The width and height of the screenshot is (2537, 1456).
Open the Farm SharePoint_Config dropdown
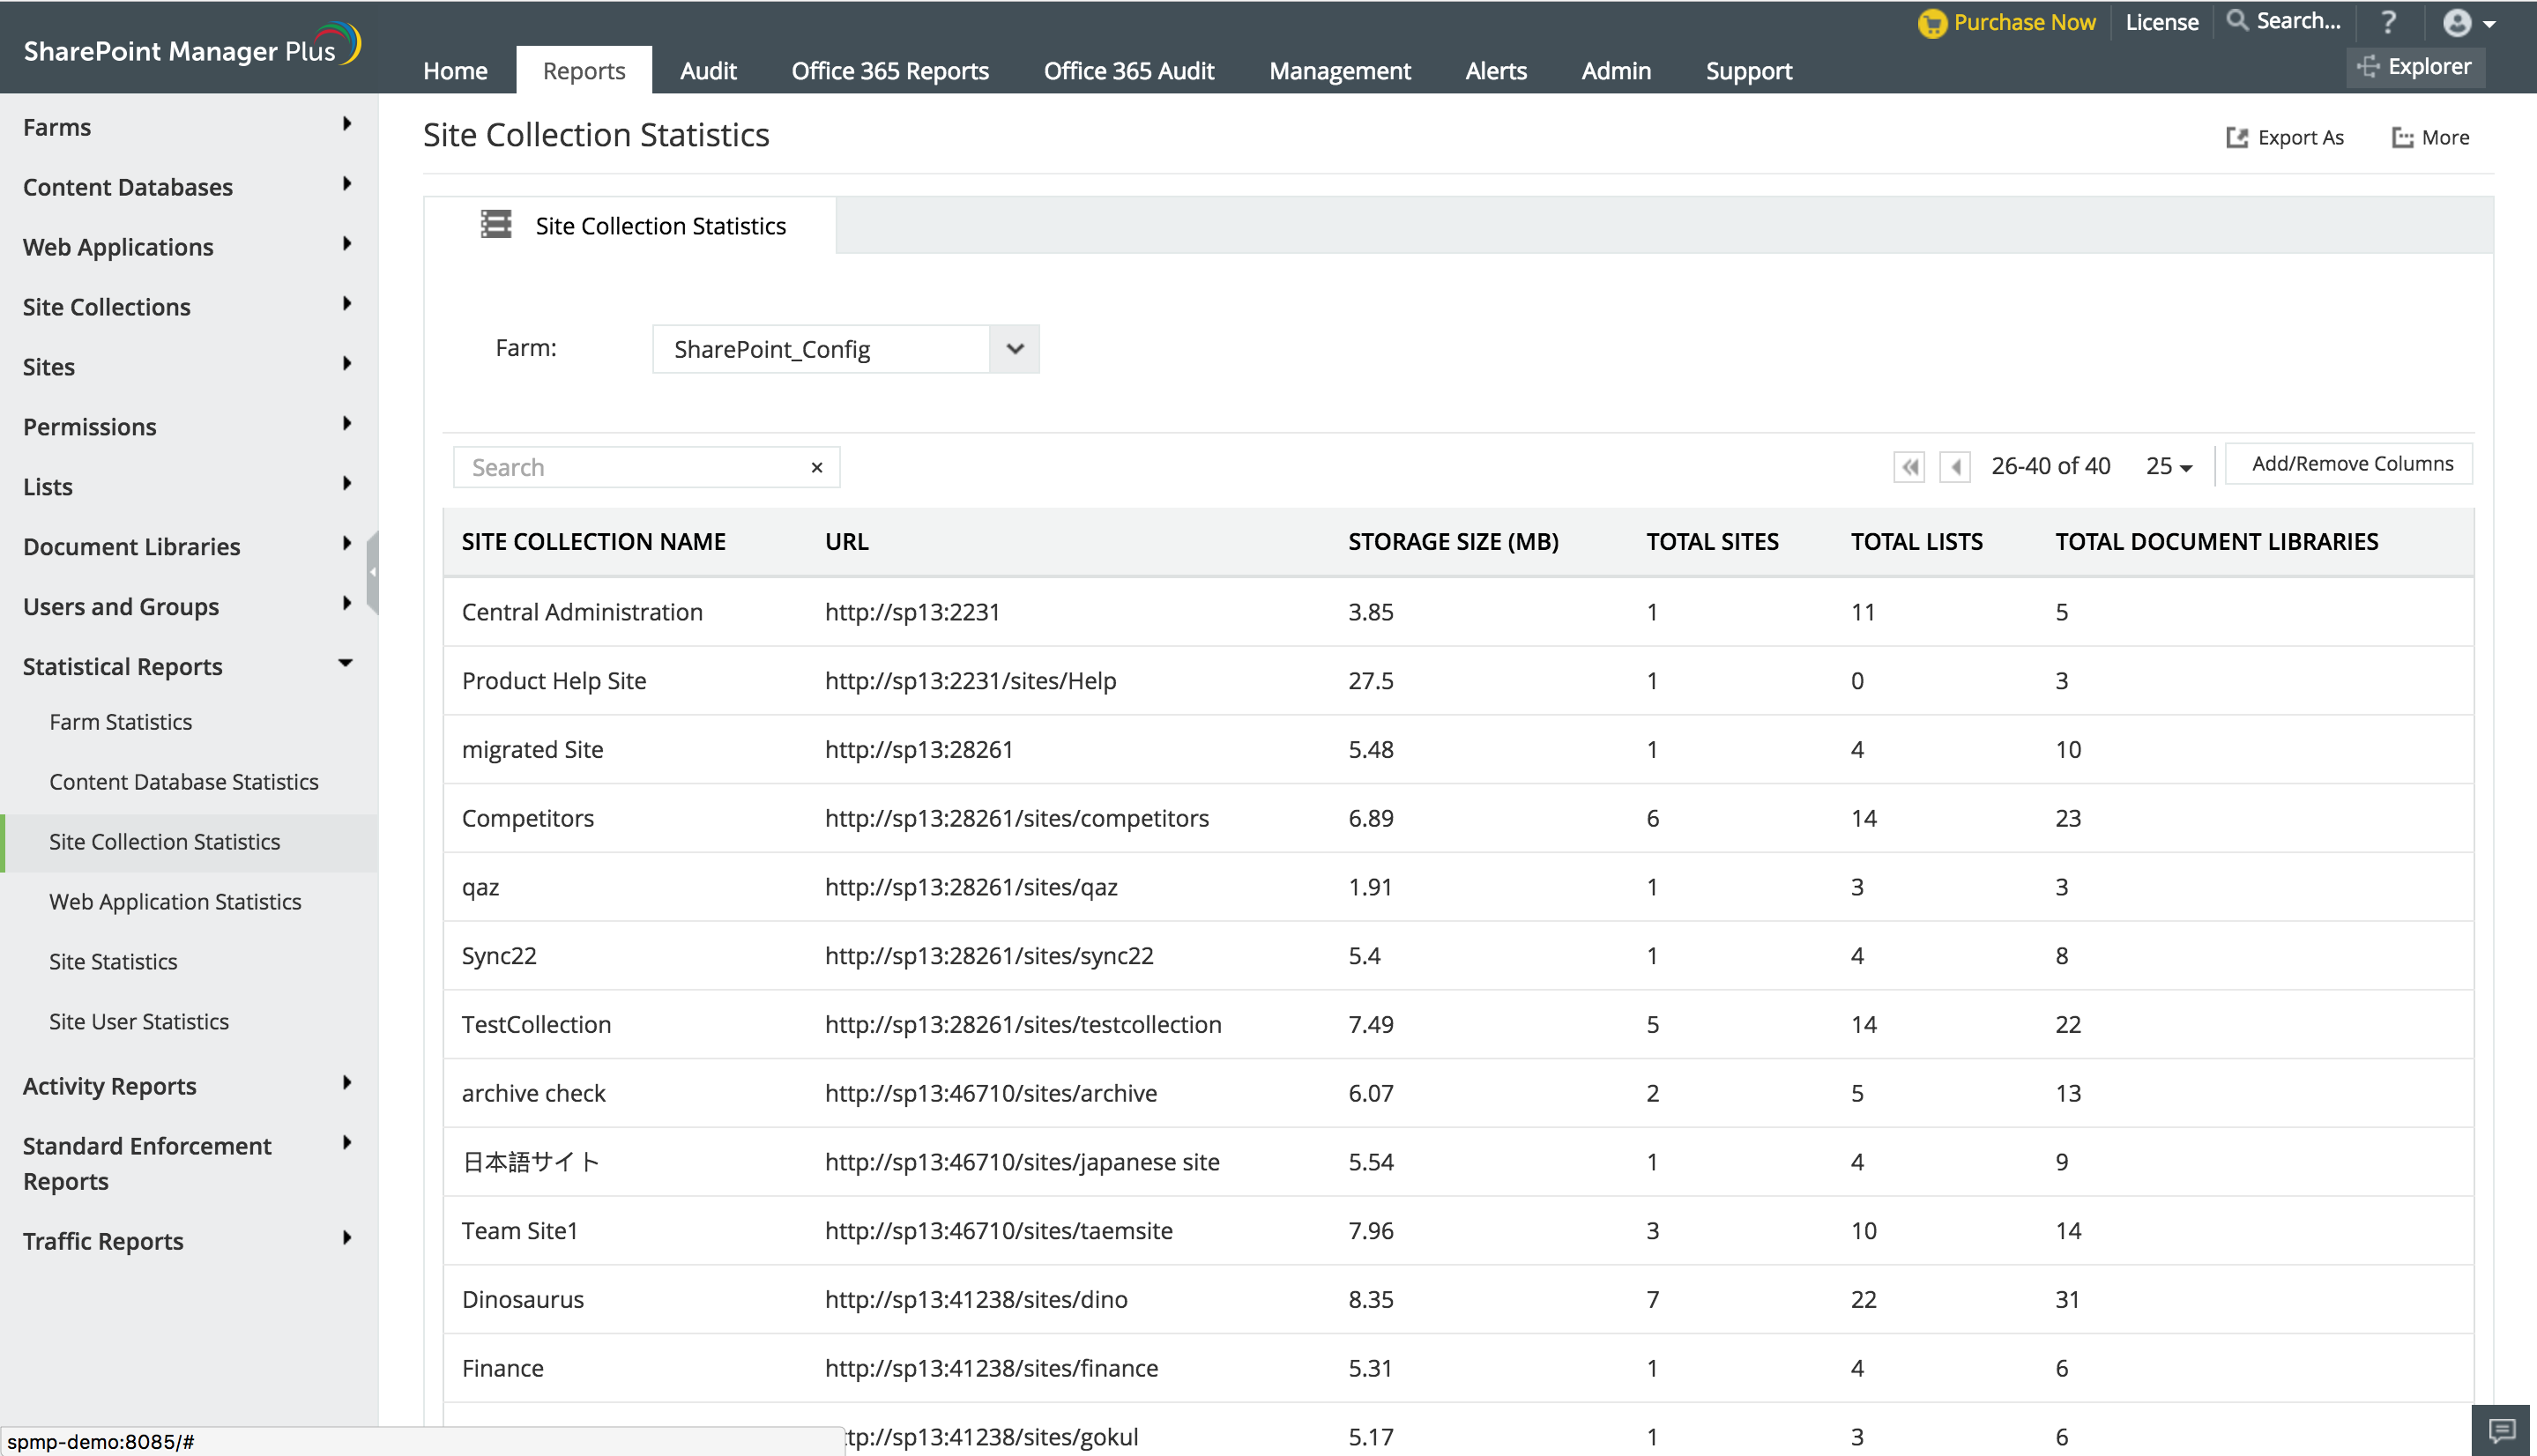[x=1014, y=349]
